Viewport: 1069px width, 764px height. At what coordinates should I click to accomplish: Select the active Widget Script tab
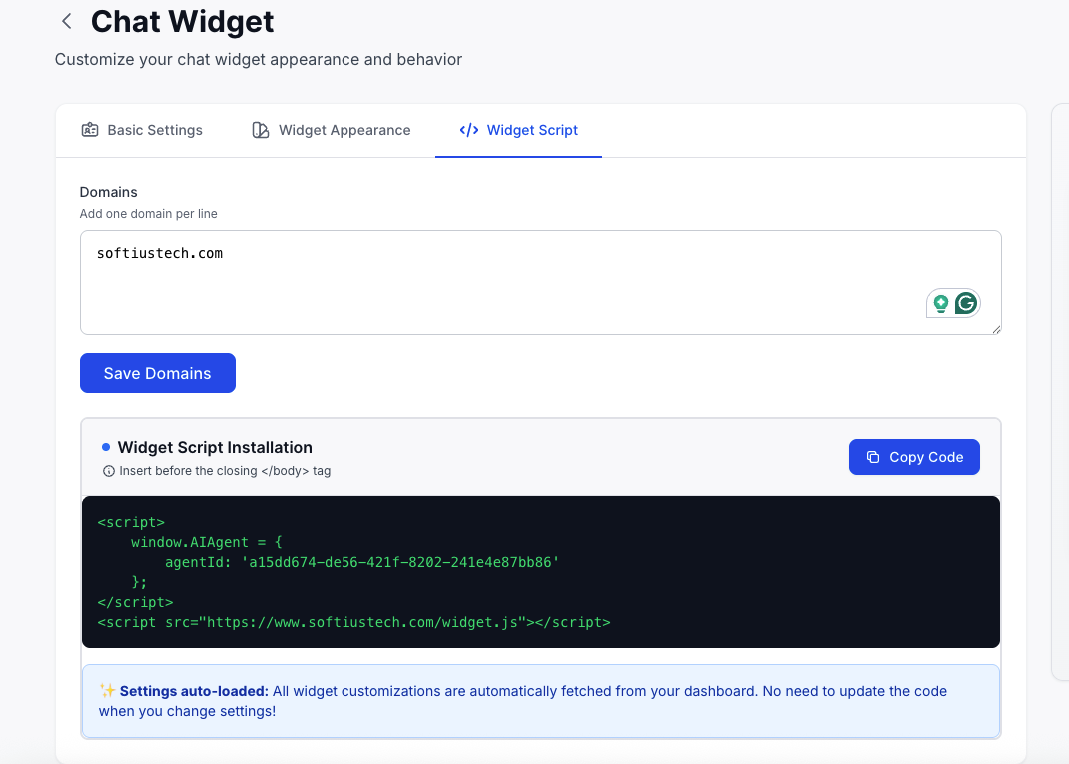(518, 130)
